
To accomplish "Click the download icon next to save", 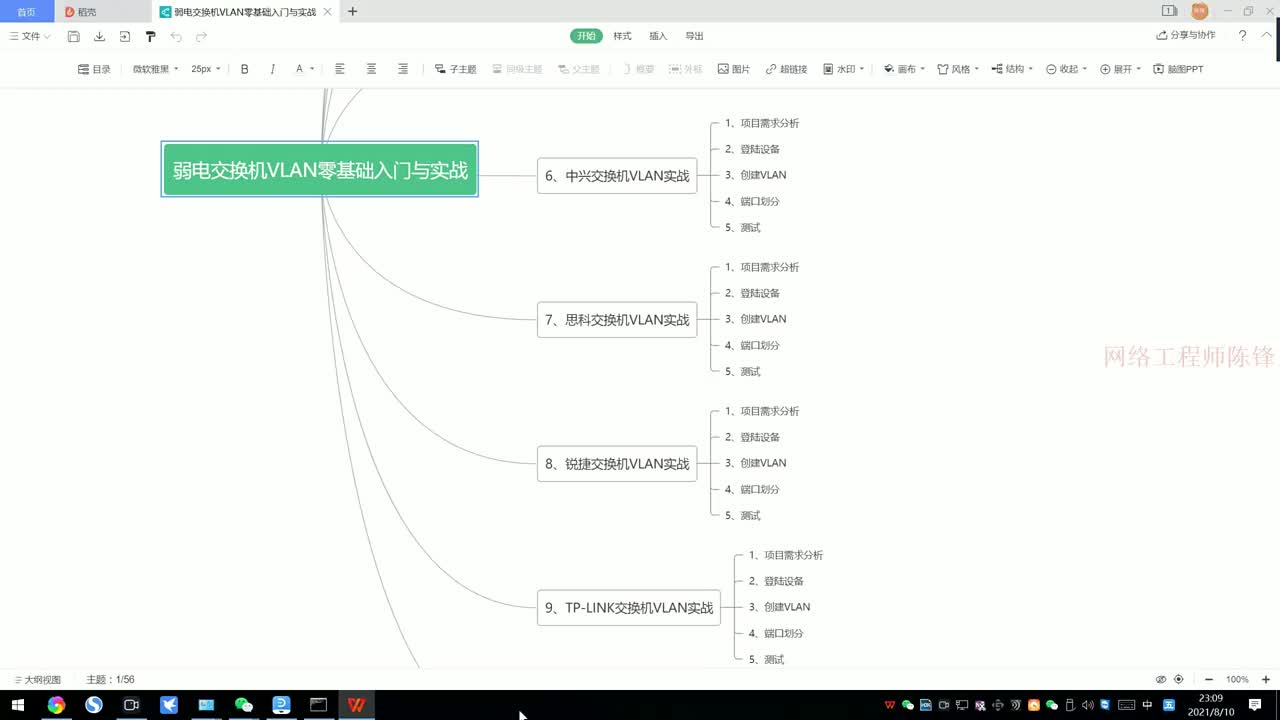I will pos(99,36).
